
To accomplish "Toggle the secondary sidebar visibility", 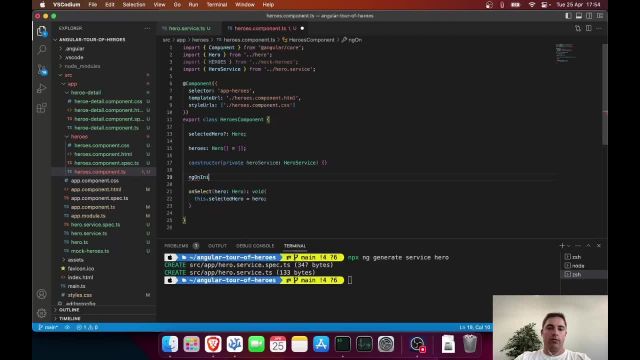I will (x=589, y=16).
